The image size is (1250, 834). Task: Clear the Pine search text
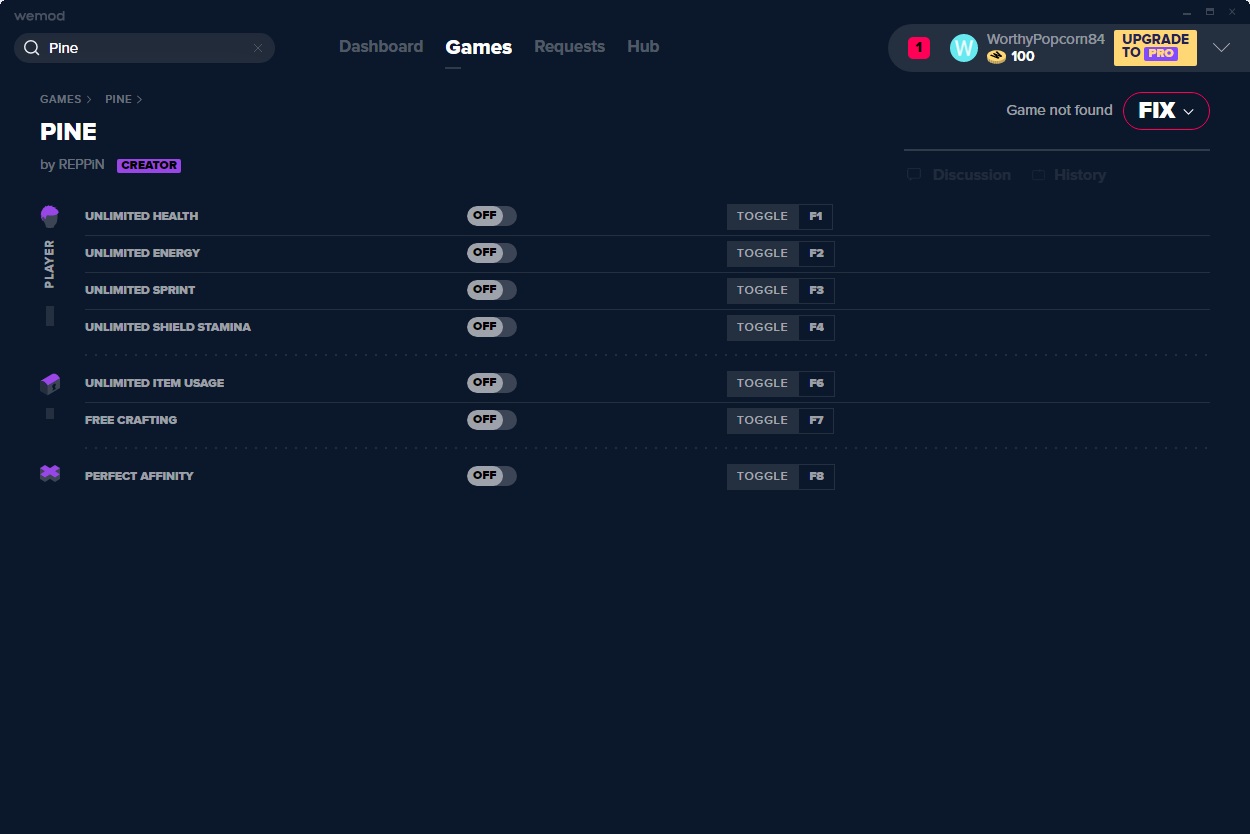coord(258,48)
